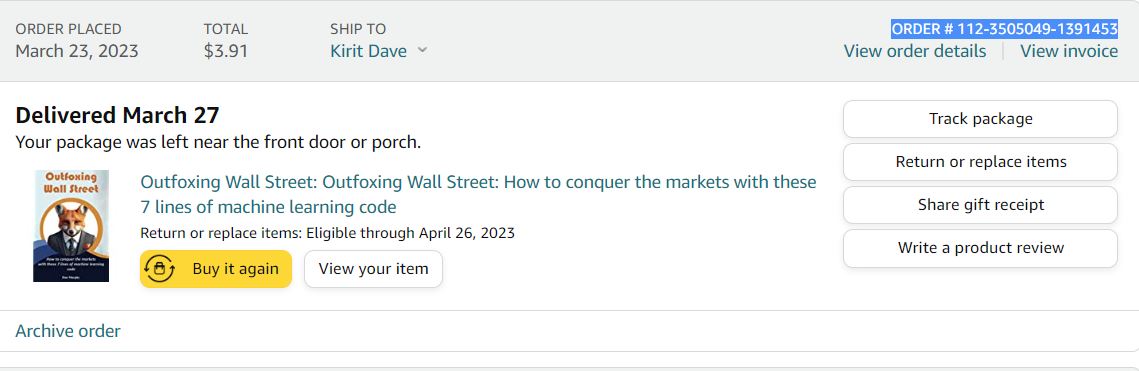Click the Buy it again cart icon

(160, 269)
